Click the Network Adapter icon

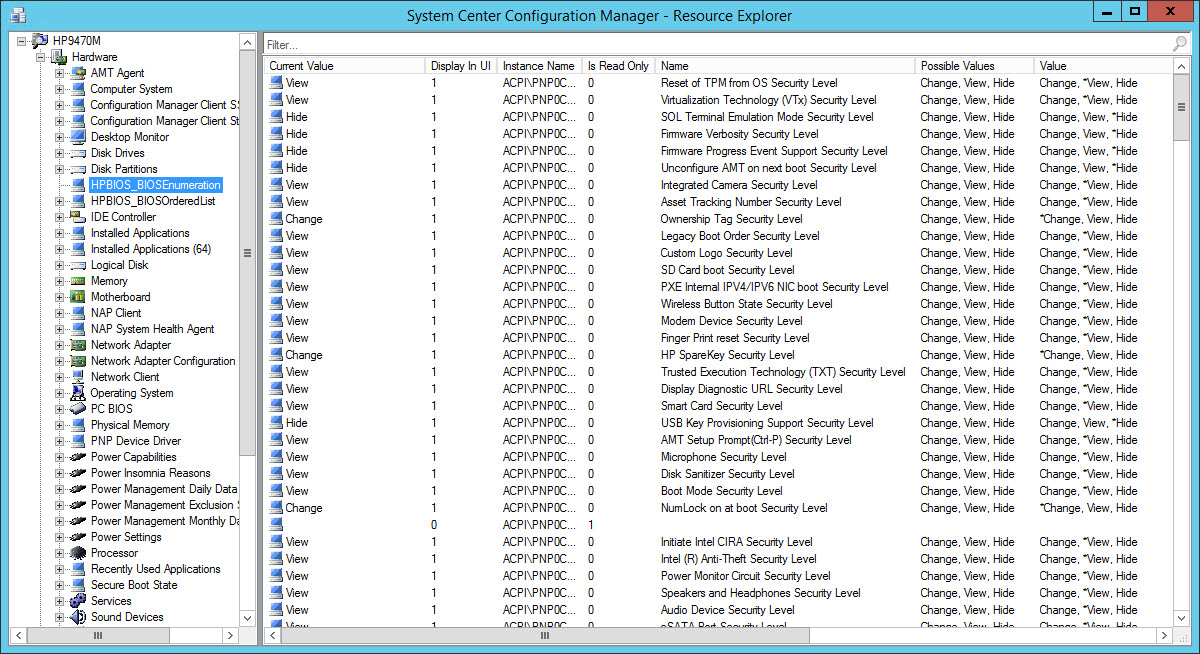tap(78, 345)
